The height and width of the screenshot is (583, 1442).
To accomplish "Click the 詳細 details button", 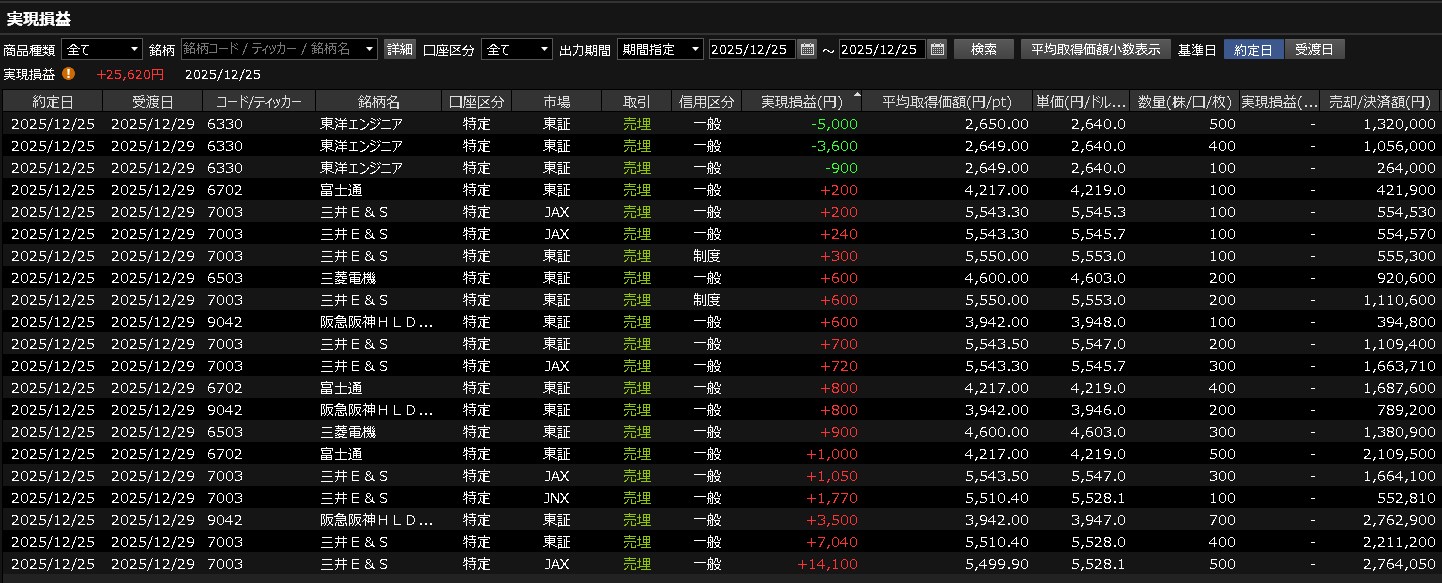I will [x=400, y=49].
